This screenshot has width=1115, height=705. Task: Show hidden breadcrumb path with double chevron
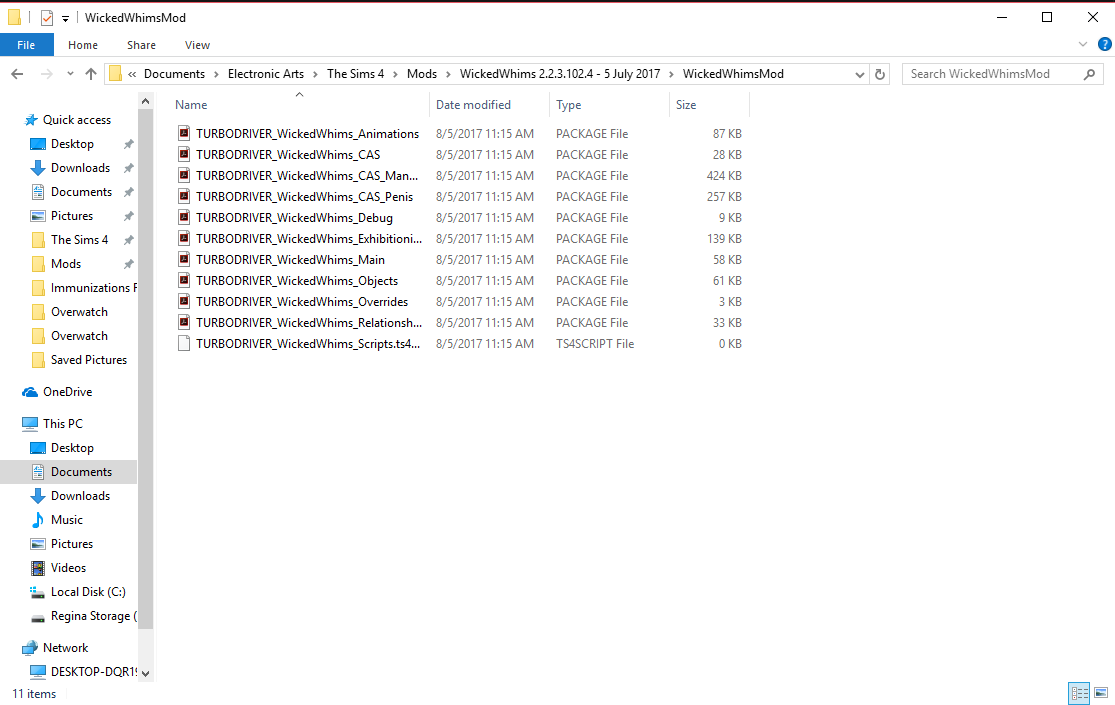click(132, 74)
